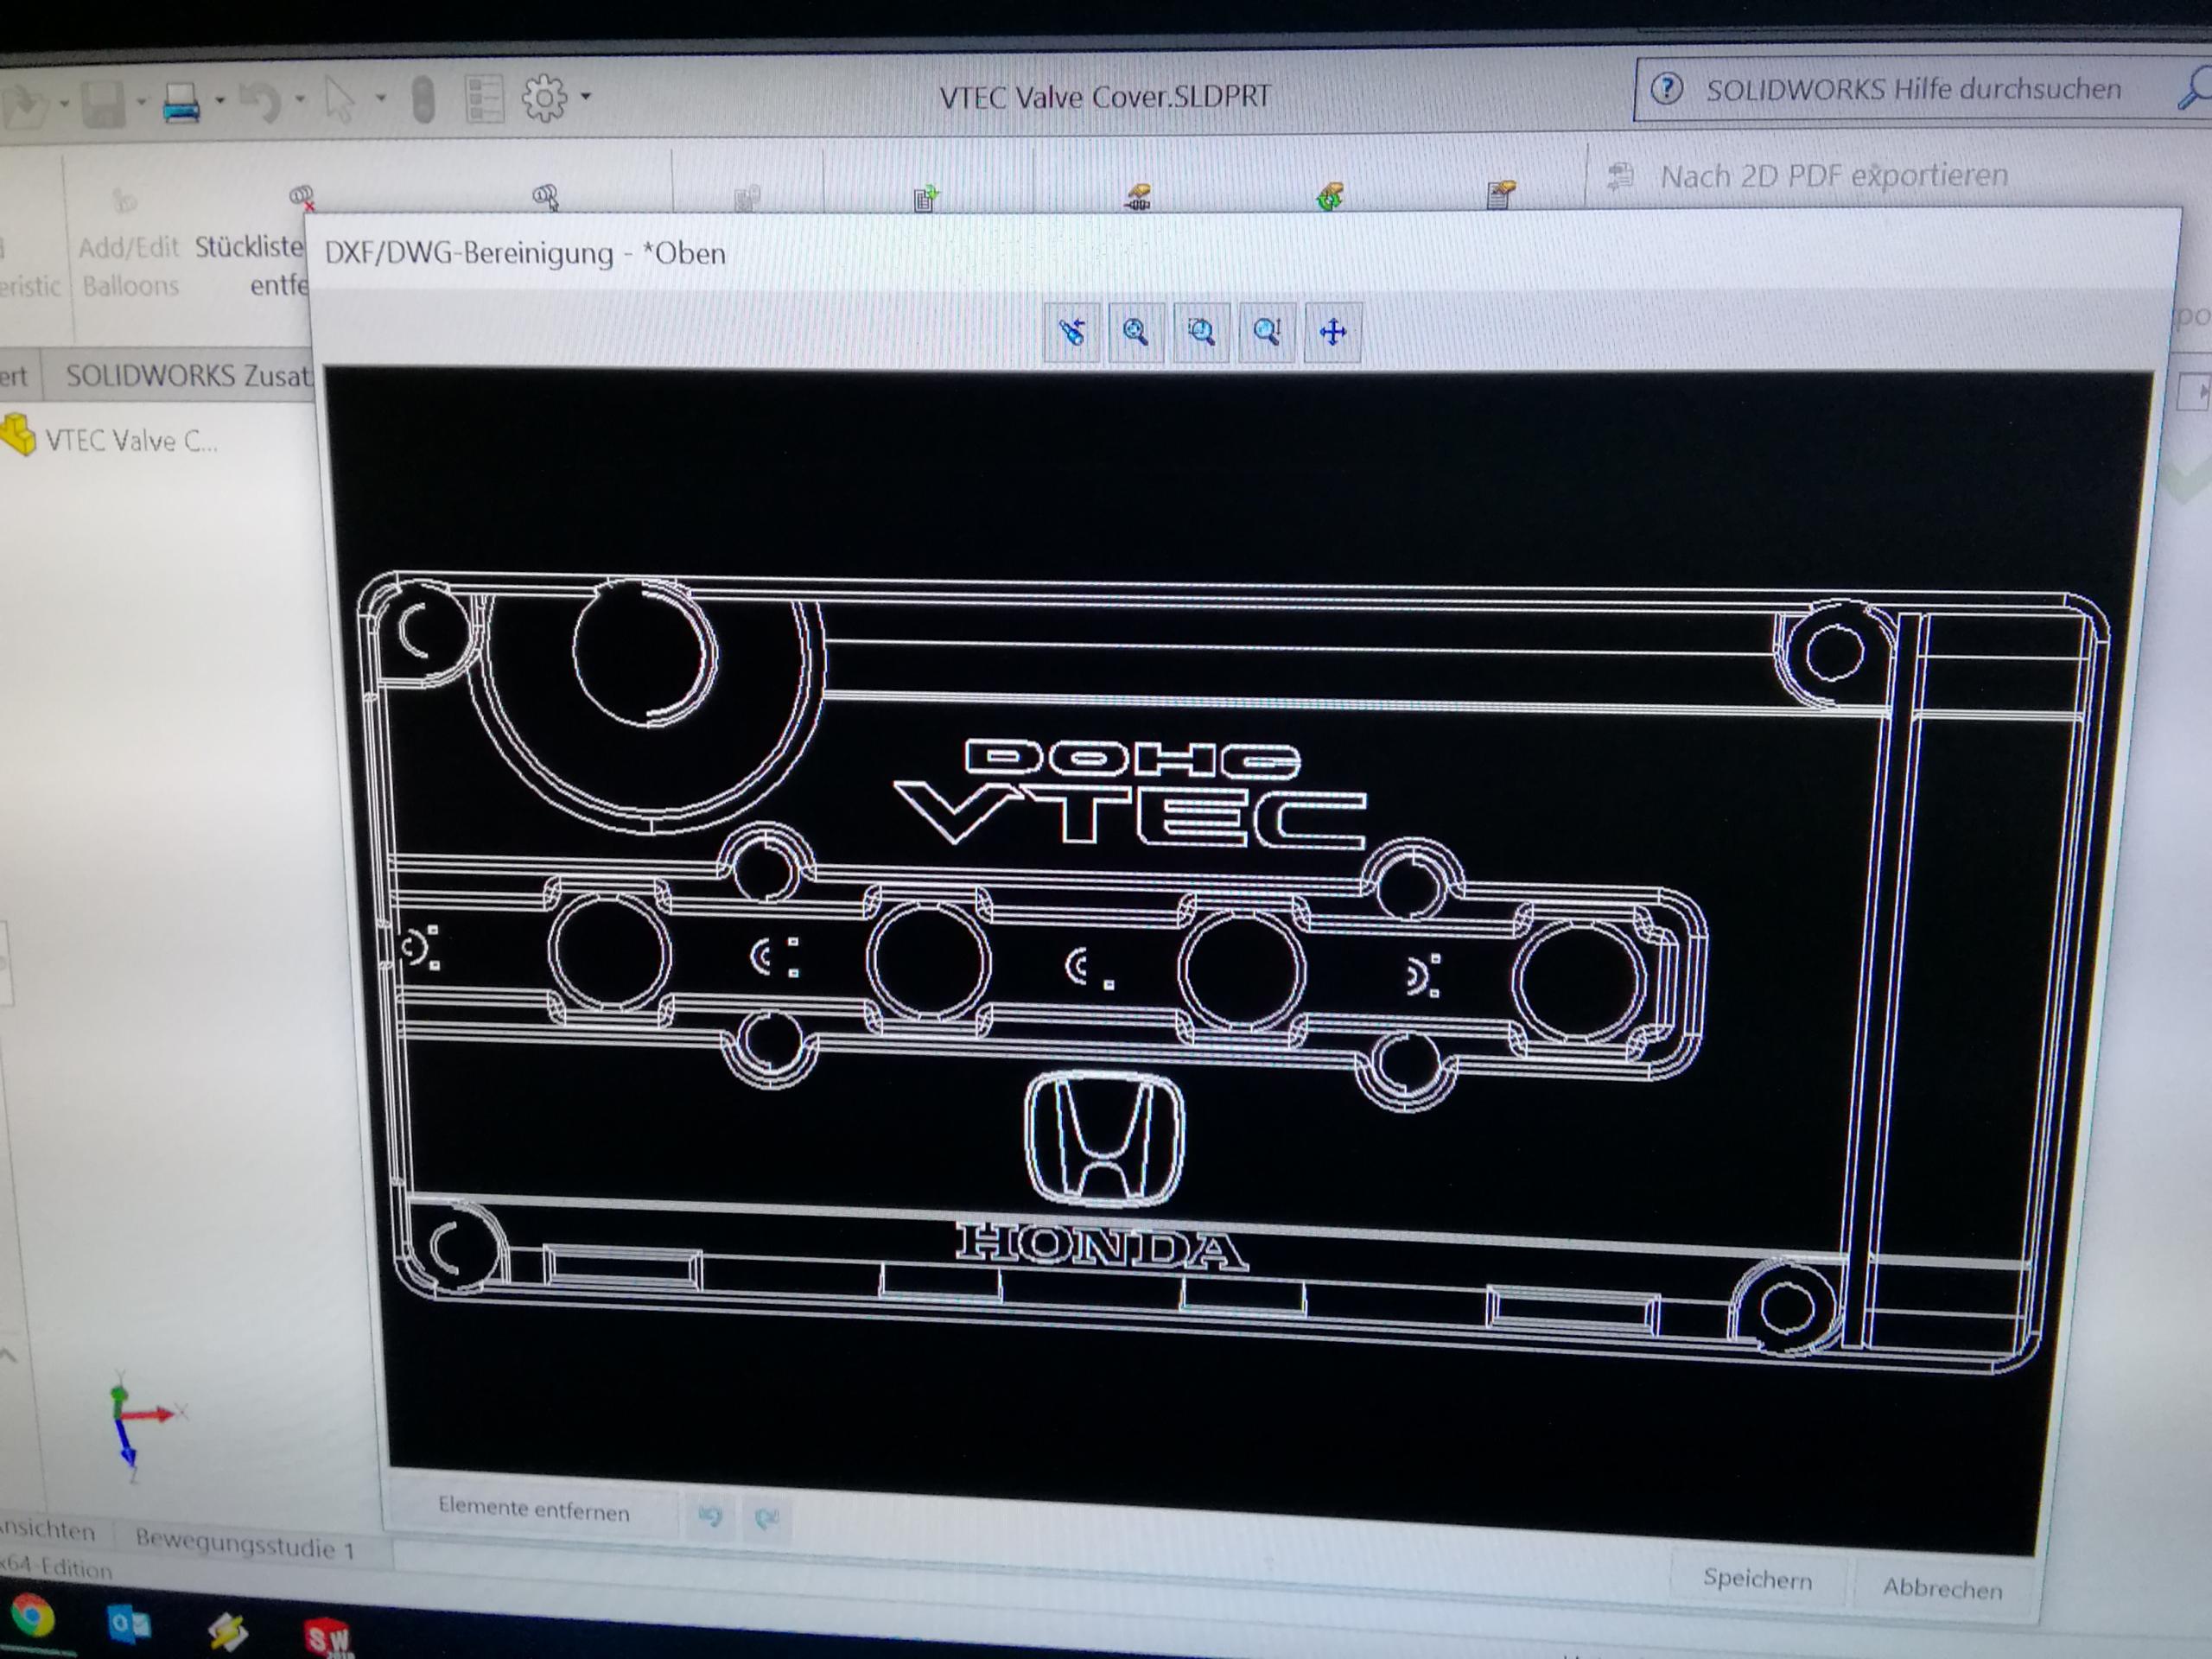Image resolution: width=2212 pixels, height=1659 pixels.
Task: Click the Add/Edit Balloons icon
Action: [124, 201]
